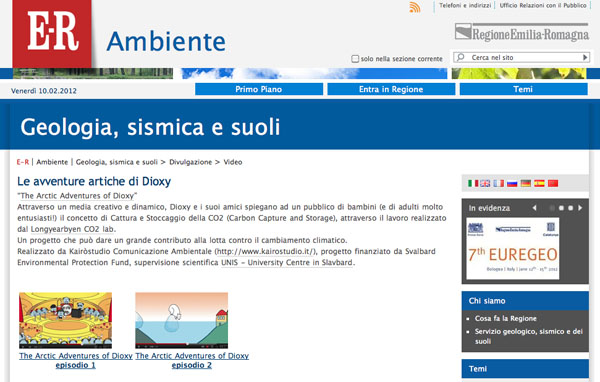Viewport: 600px width, 382px height.
Task: Switch language to Russian flag
Action: 512,183
